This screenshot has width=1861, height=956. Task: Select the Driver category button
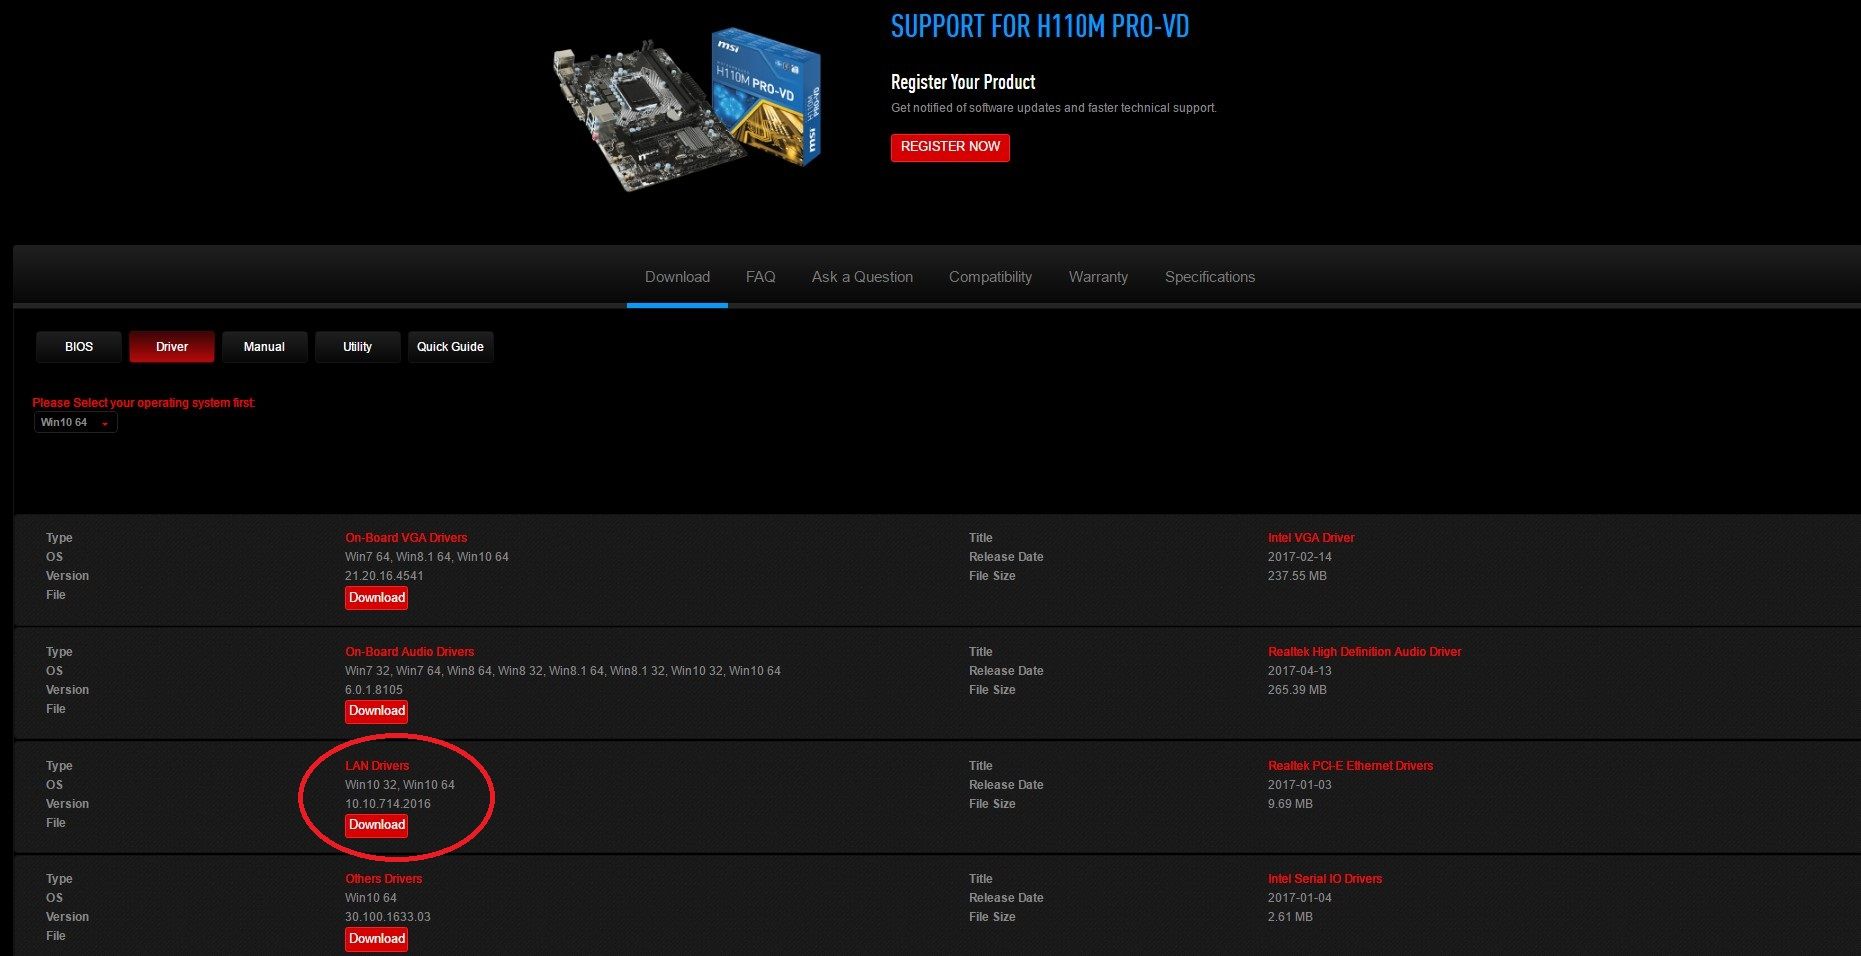[x=172, y=347]
